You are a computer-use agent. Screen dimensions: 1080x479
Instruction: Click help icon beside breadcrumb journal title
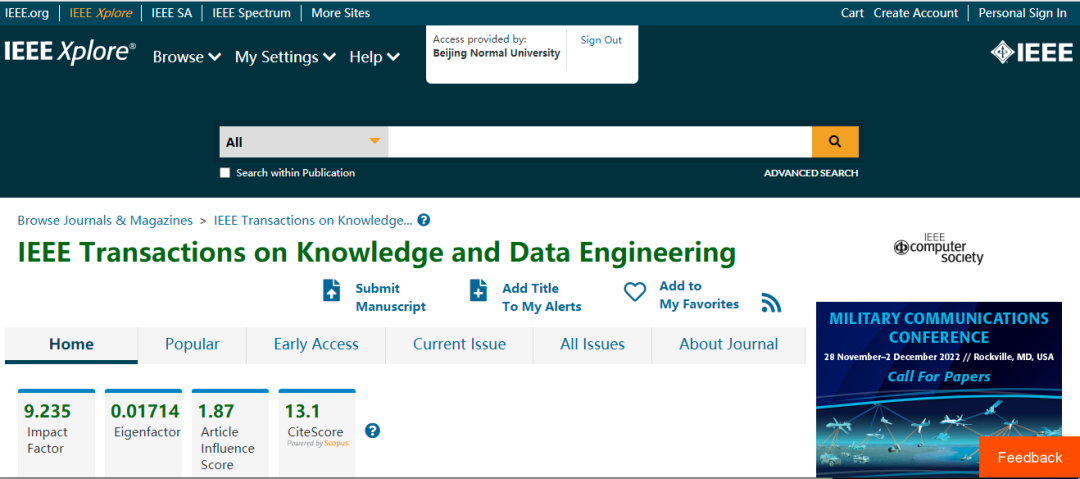(424, 220)
